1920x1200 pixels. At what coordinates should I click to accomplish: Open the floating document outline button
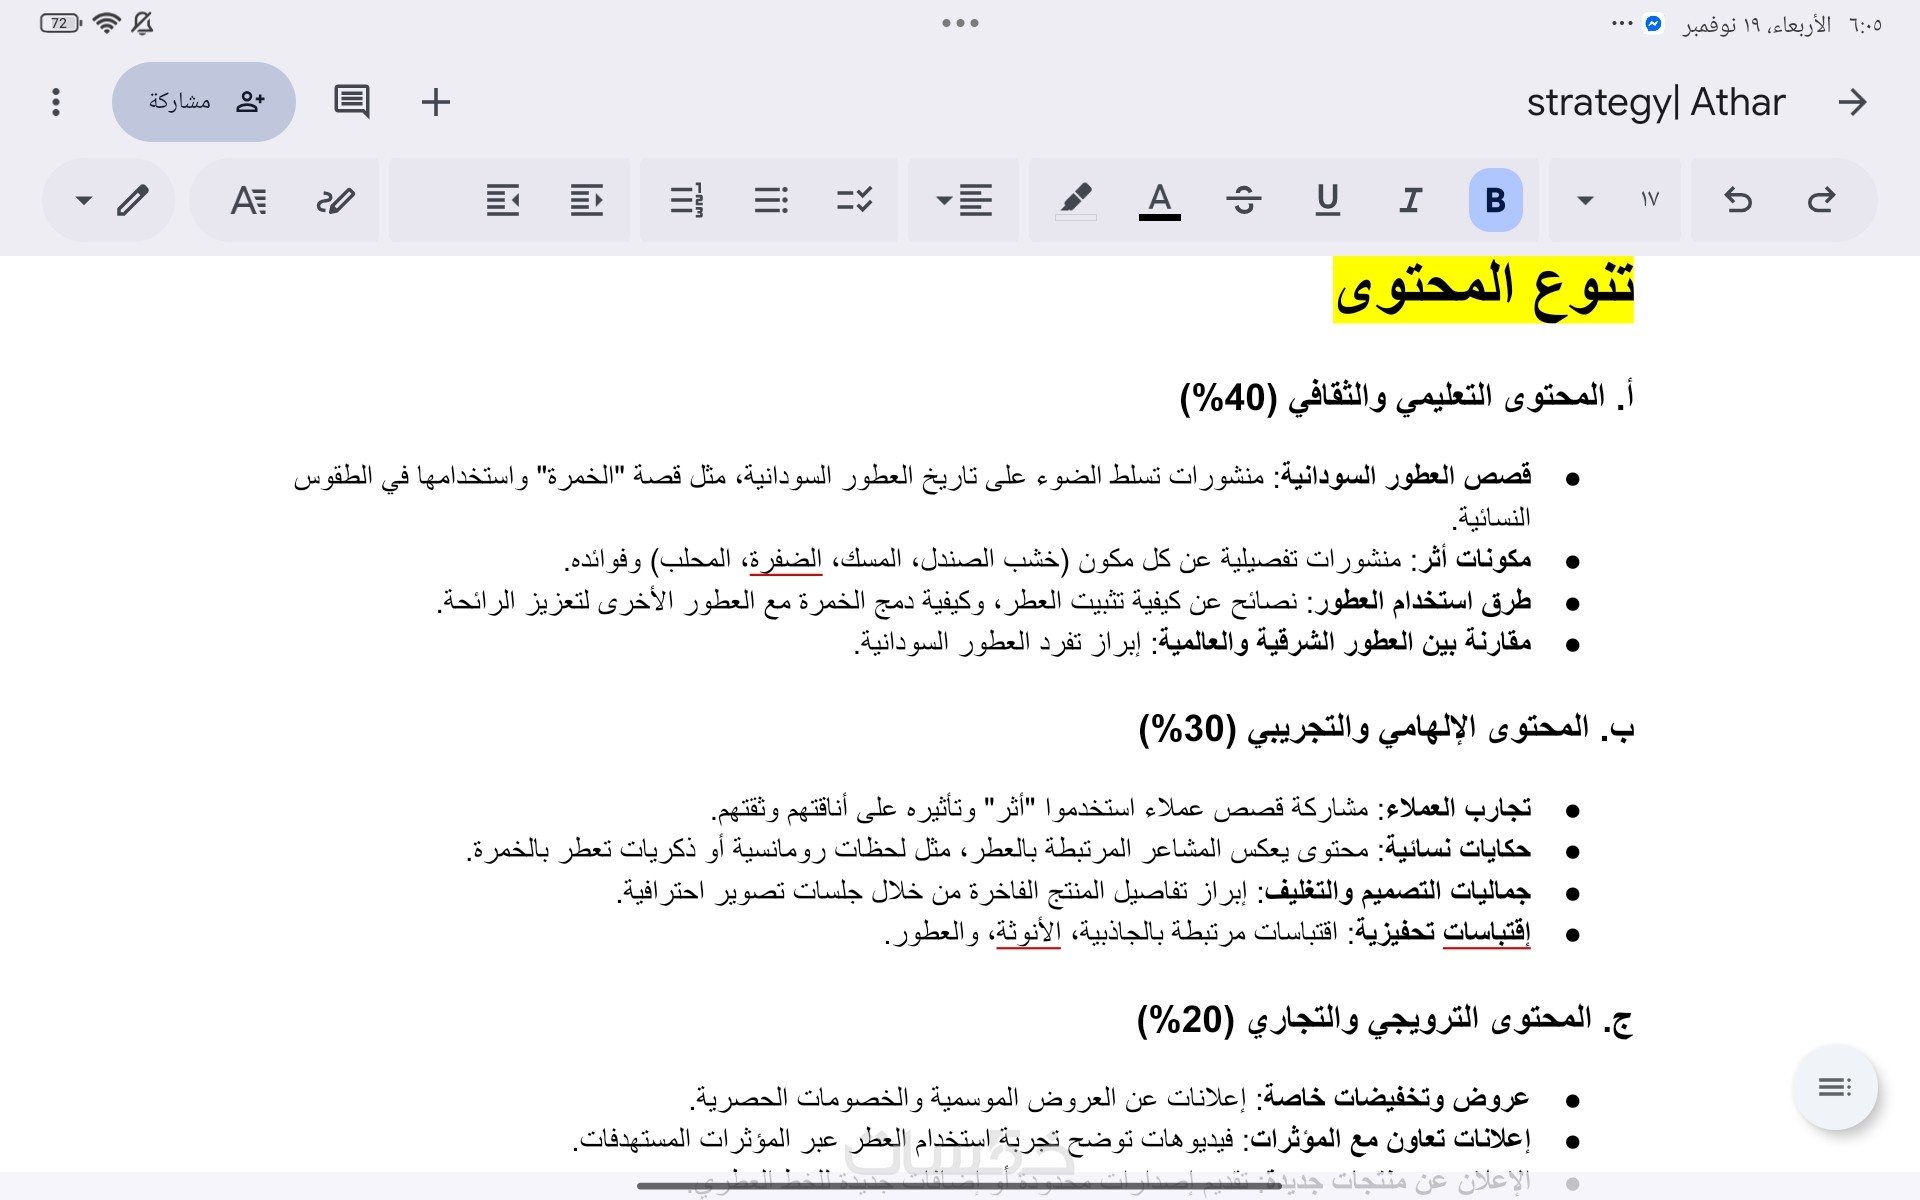click(x=1834, y=1087)
